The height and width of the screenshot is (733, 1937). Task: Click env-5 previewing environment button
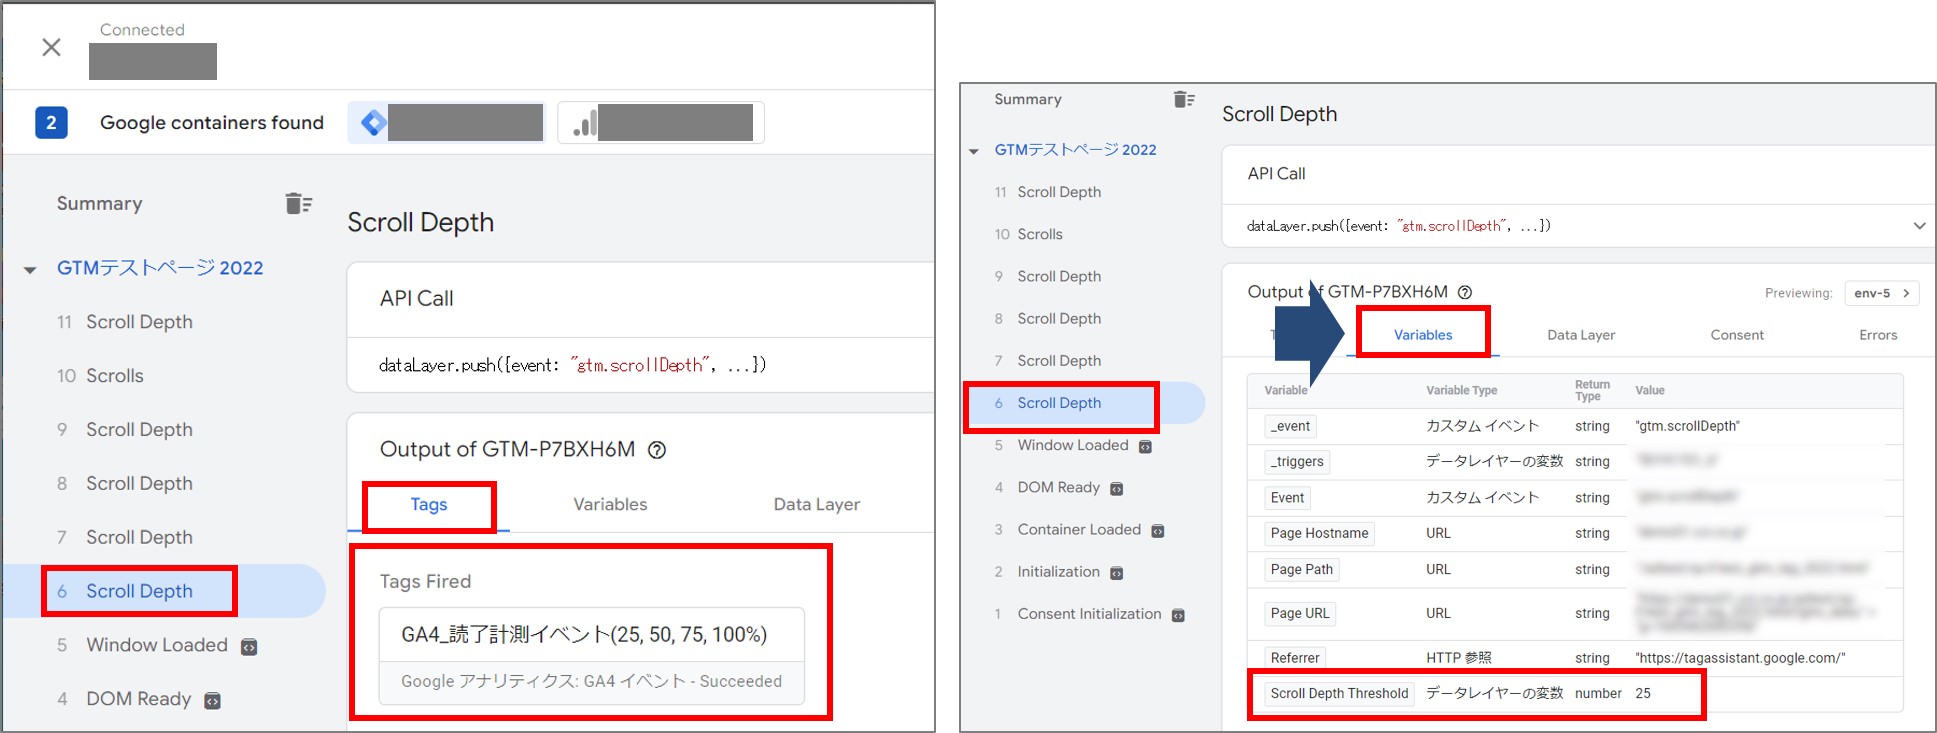click(x=1881, y=293)
